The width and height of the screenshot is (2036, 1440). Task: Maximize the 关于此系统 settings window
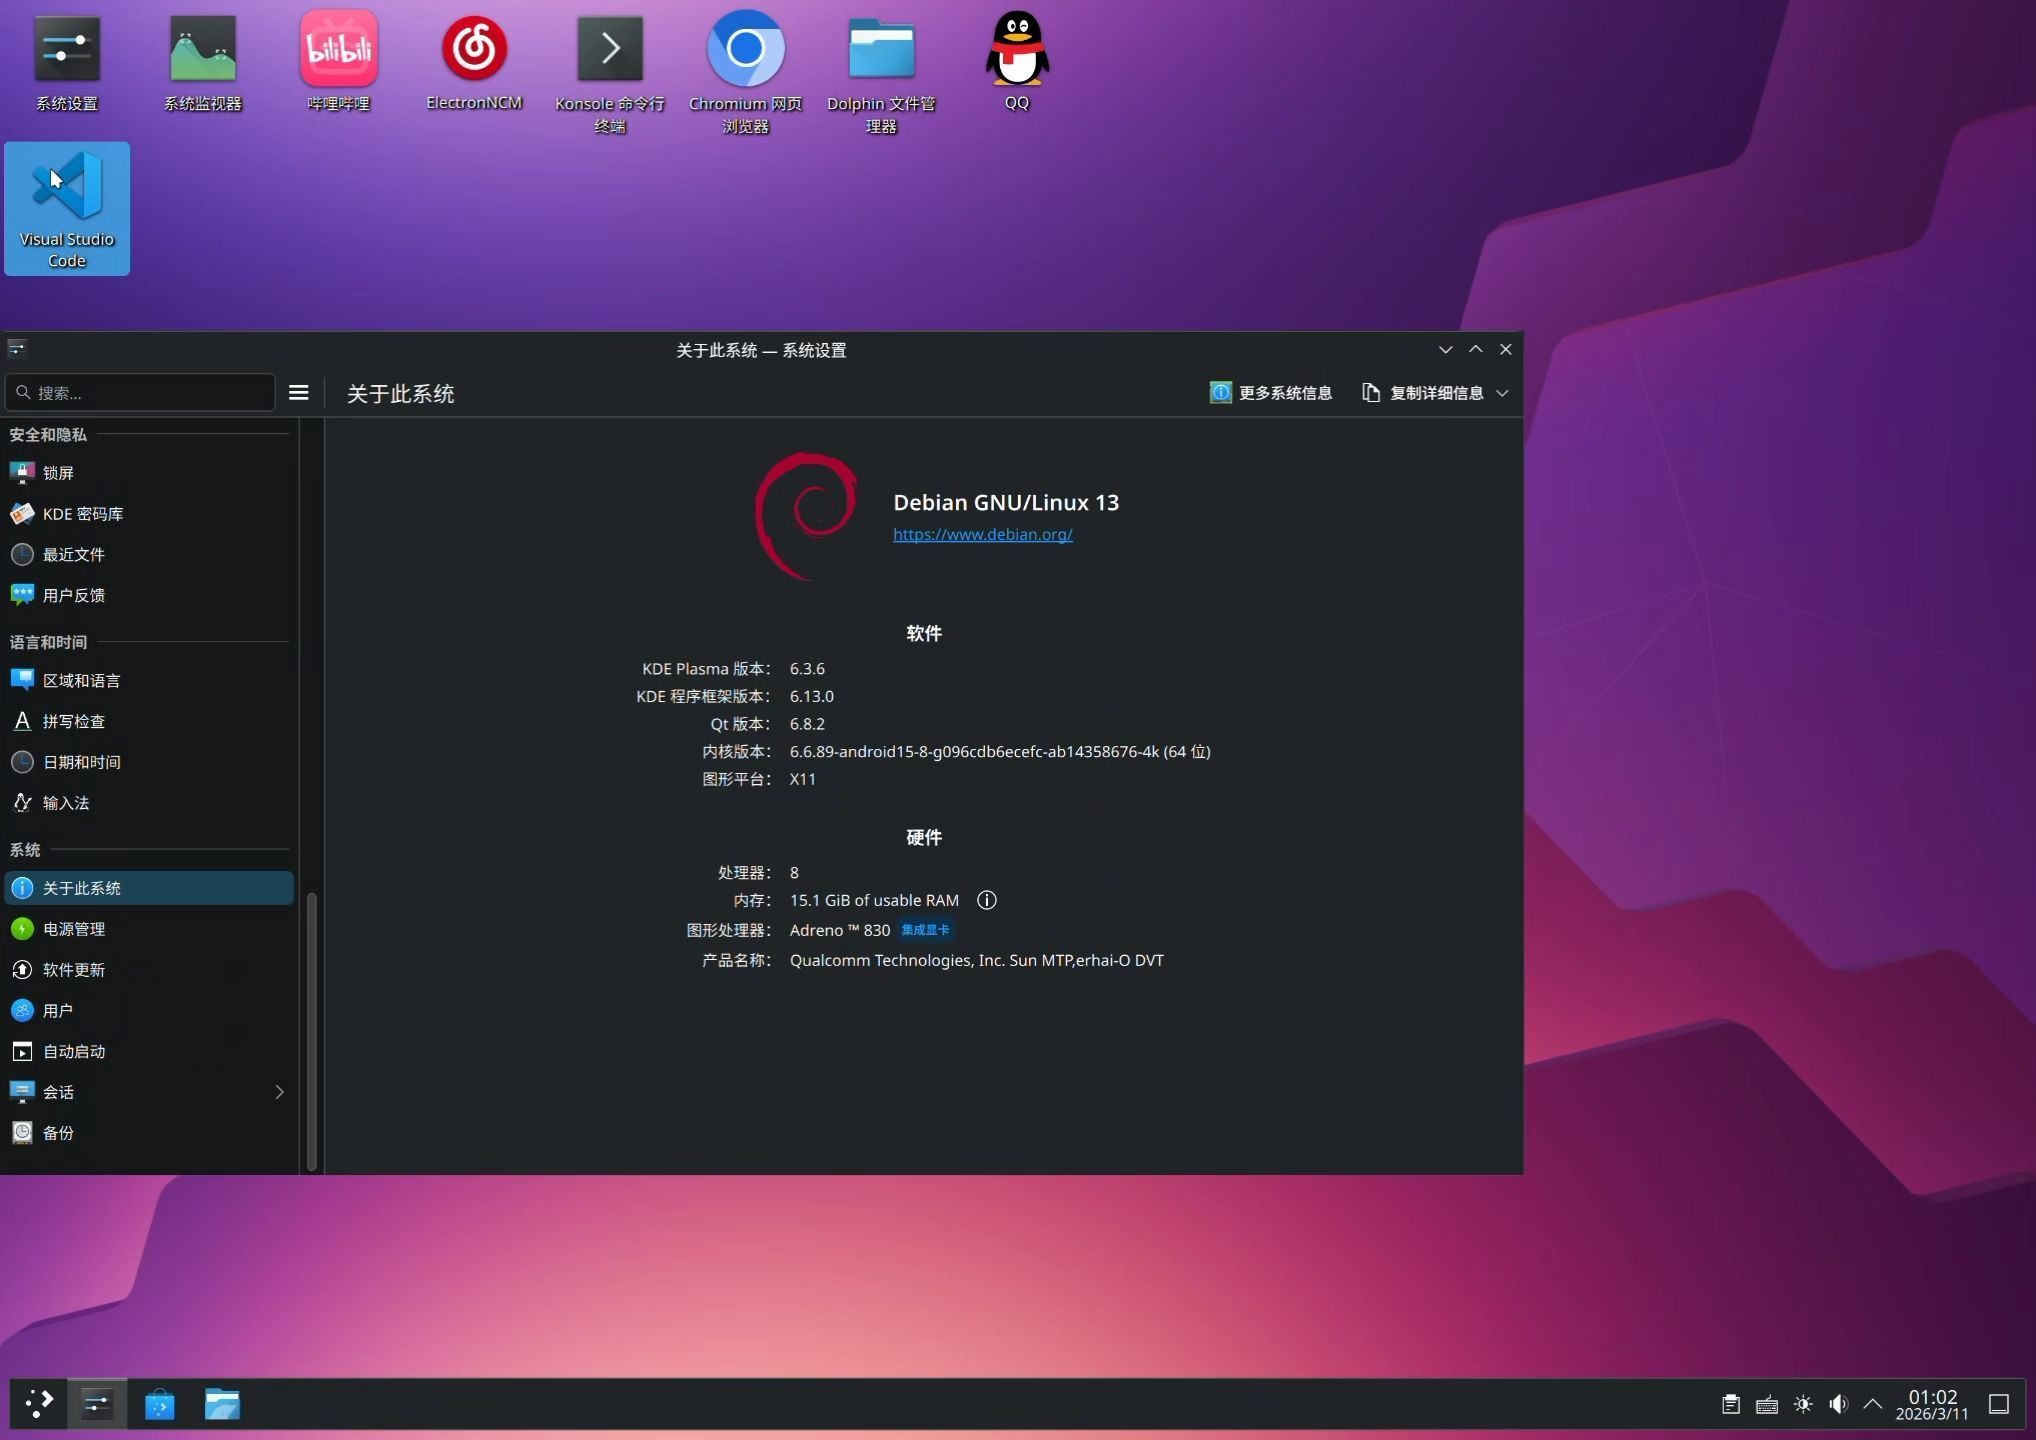pyautogui.click(x=1475, y=349)
